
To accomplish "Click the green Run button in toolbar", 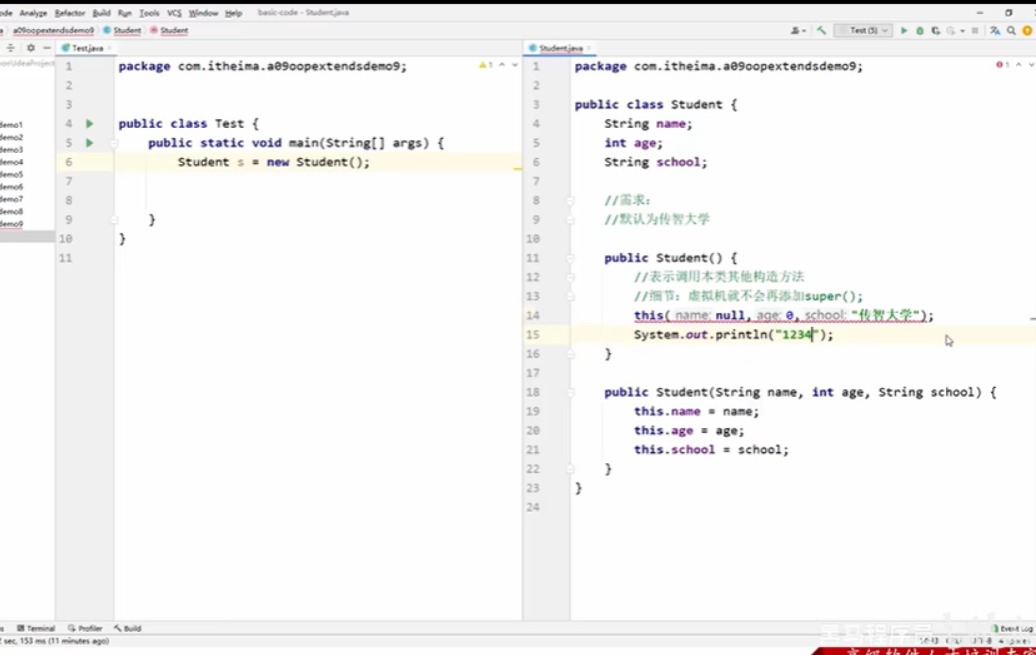I will tap(904, 30).
